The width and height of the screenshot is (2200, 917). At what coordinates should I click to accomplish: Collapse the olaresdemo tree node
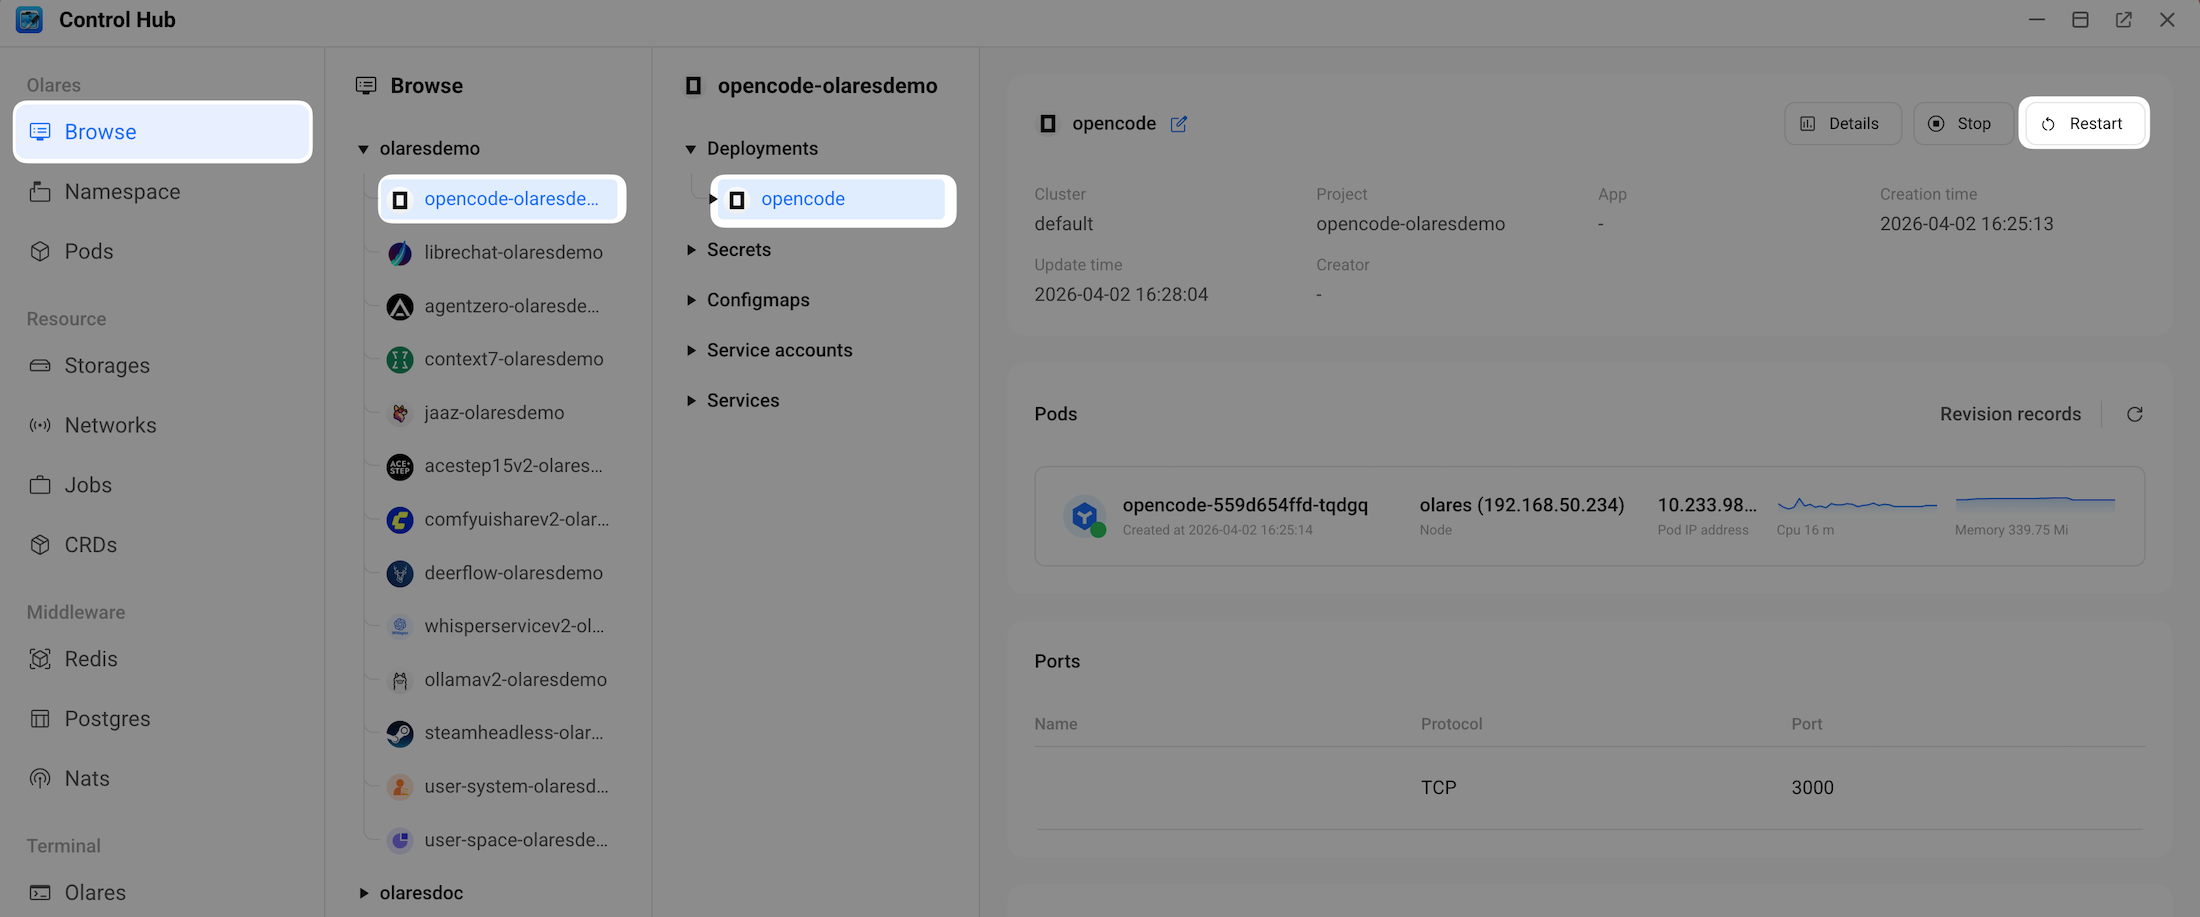point(363,149)
